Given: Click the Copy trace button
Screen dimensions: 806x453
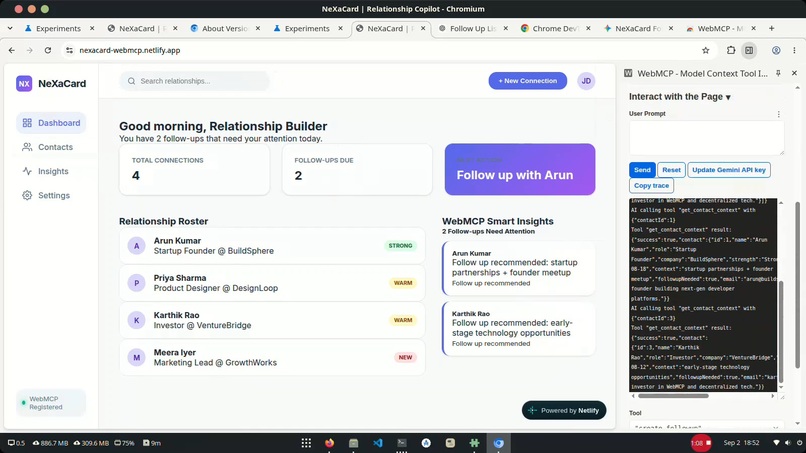Looking at the screenshot, I should pos(651,185).
